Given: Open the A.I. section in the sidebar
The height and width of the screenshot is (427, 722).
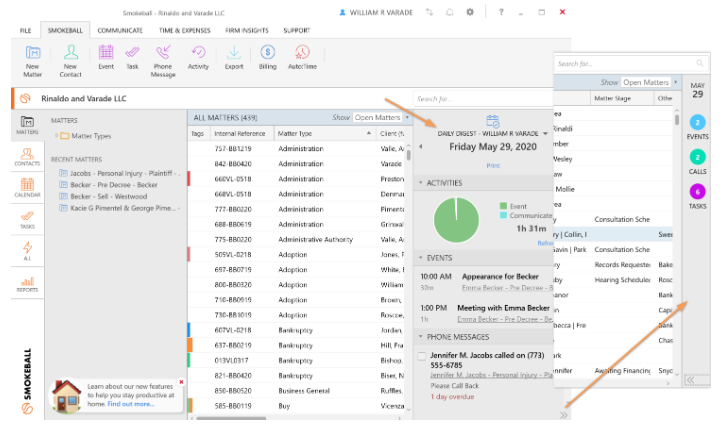Looking at the screenshot, I should [x=27, y=251].
